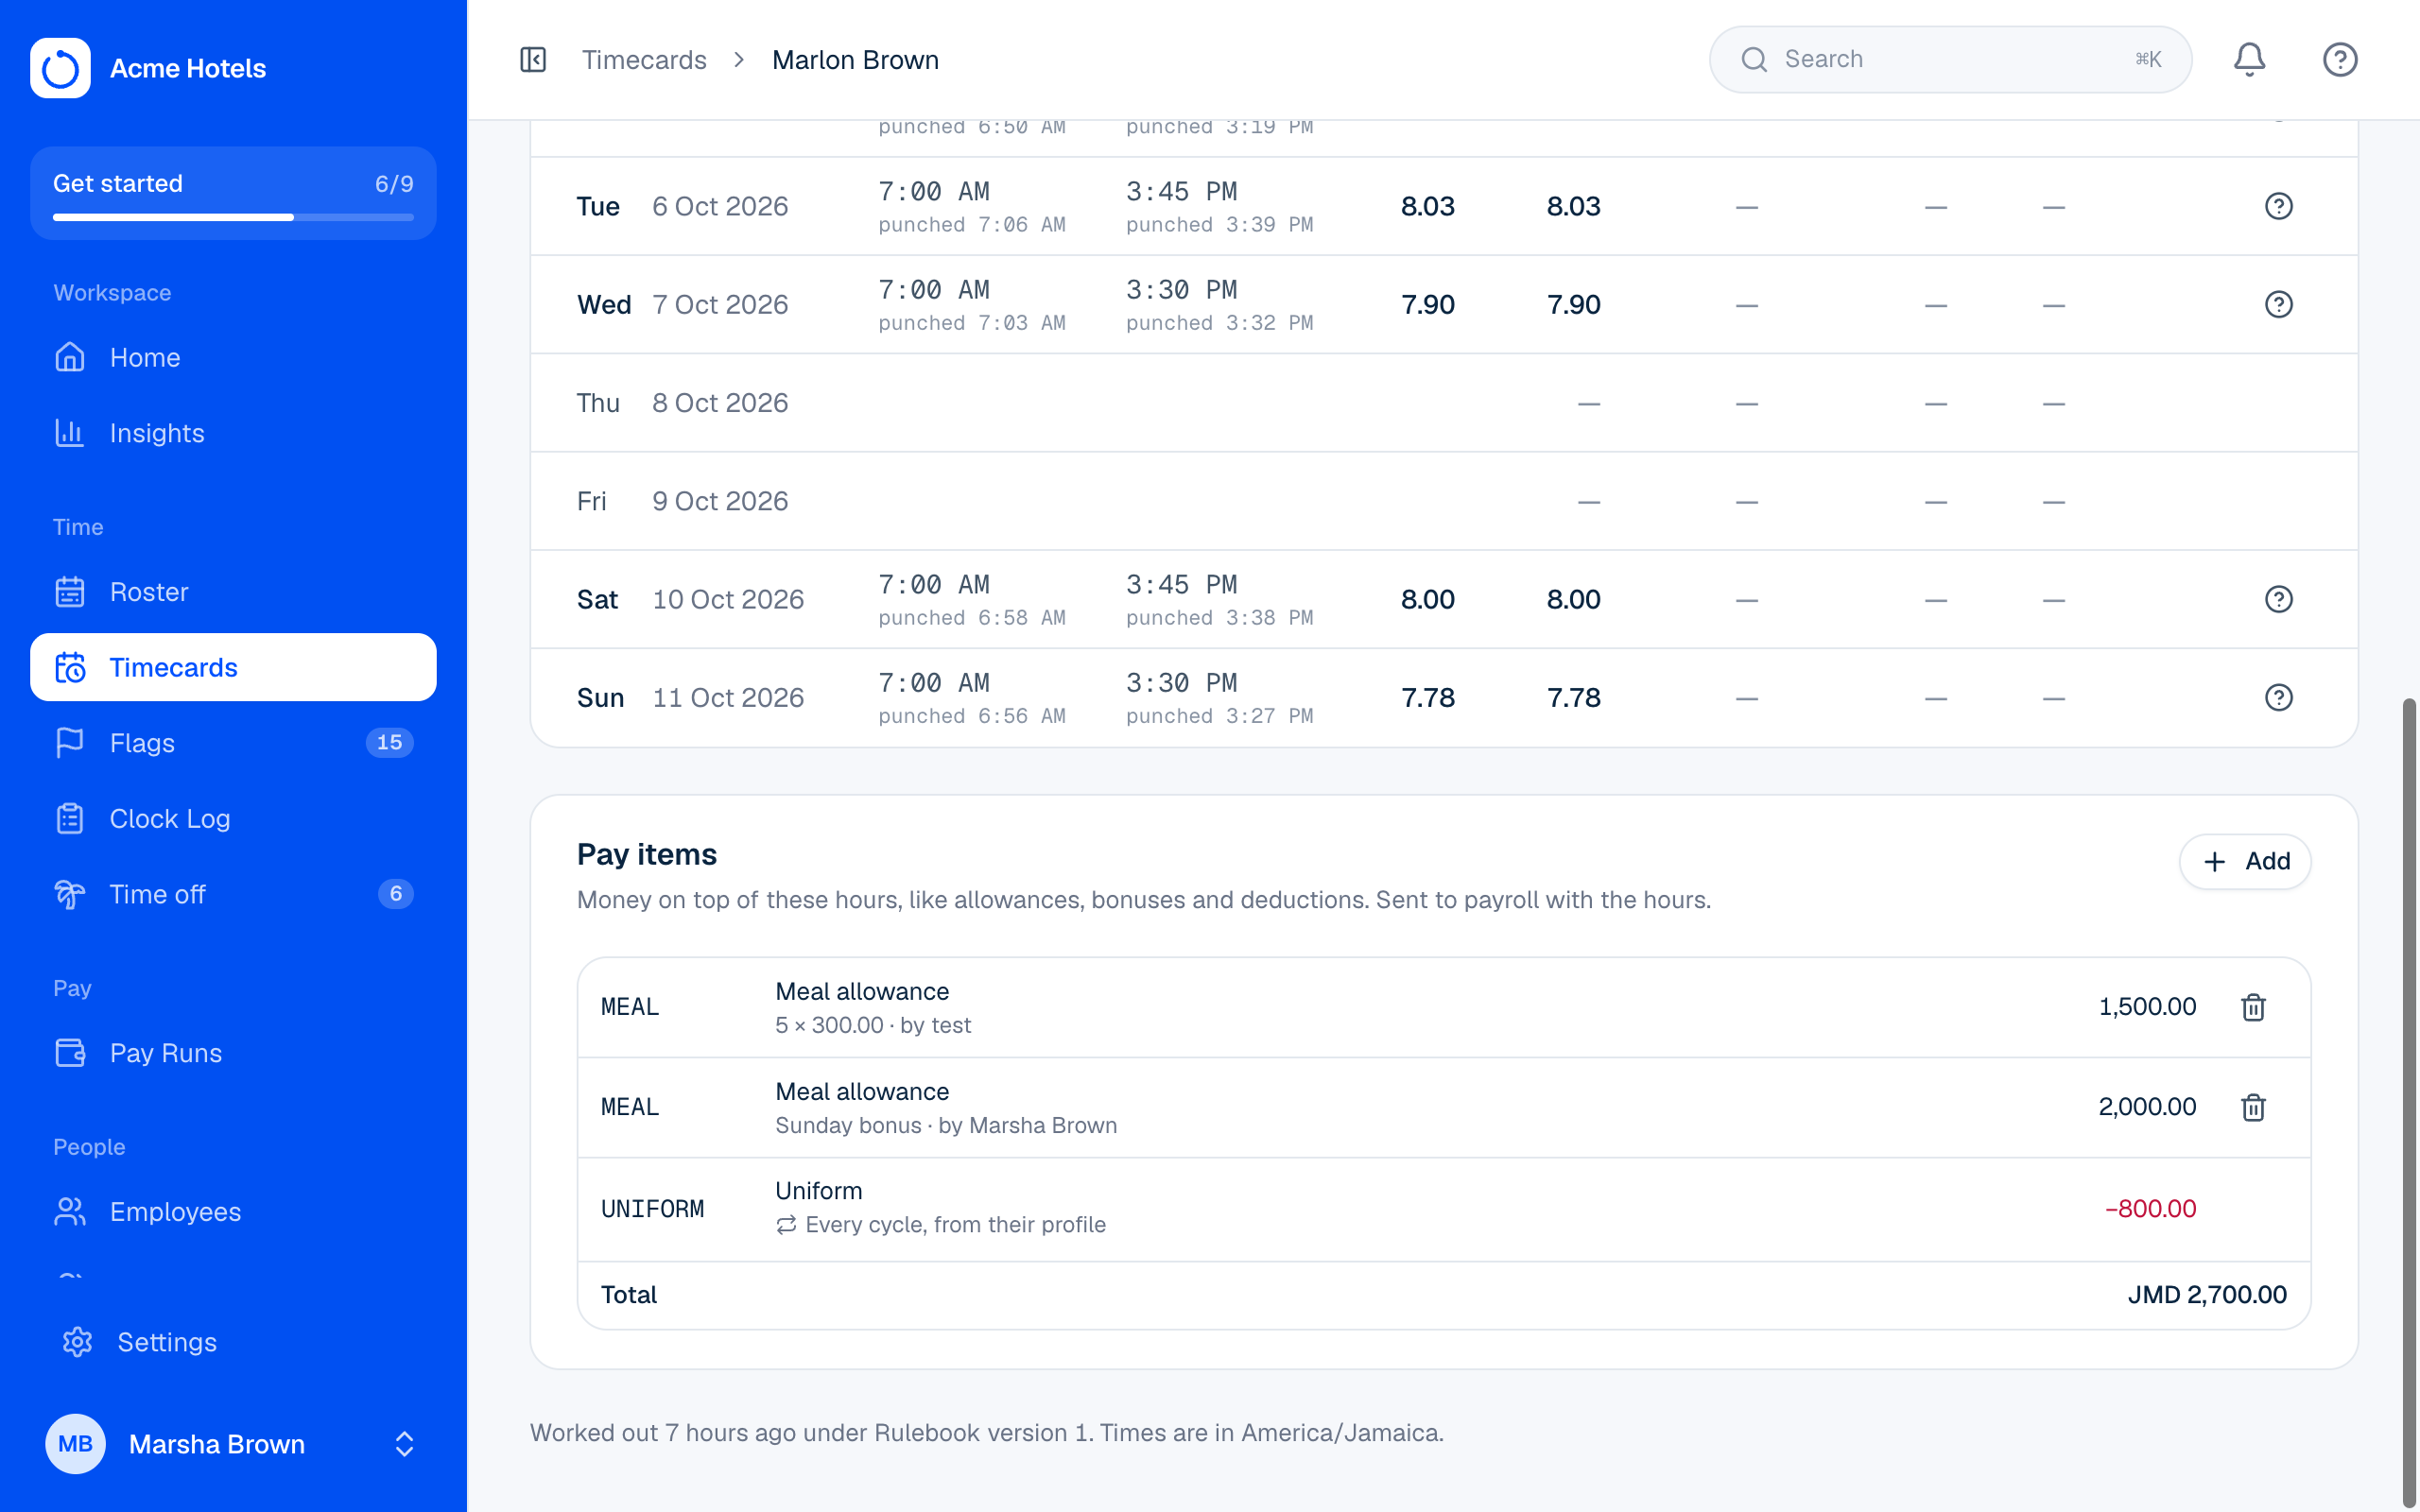Go to Pay Runs

point(233,1053)
